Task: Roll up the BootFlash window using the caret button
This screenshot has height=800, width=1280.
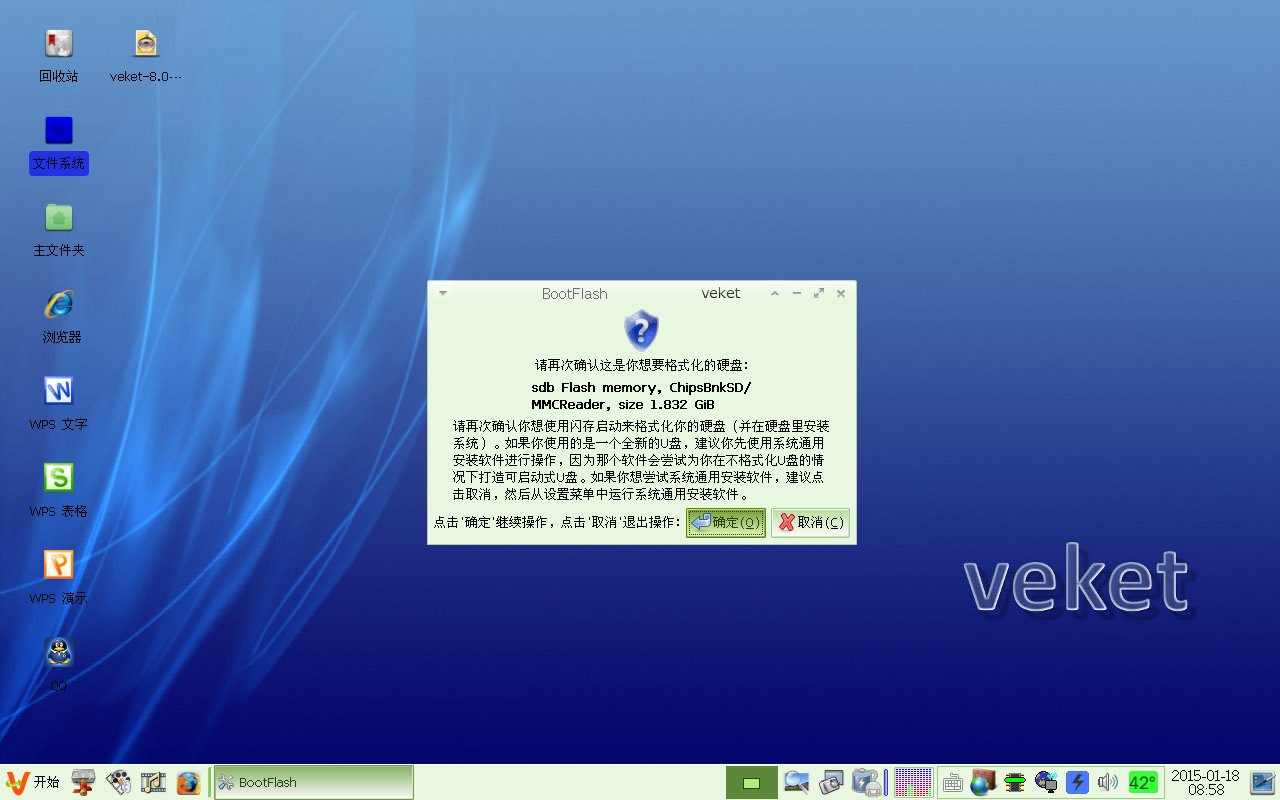Action: point(775,293)
